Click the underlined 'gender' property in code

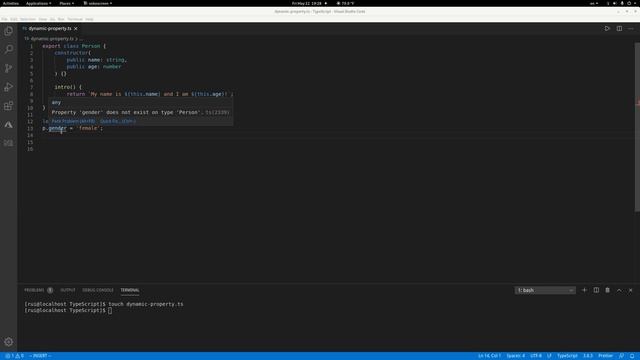pos(58,128)
